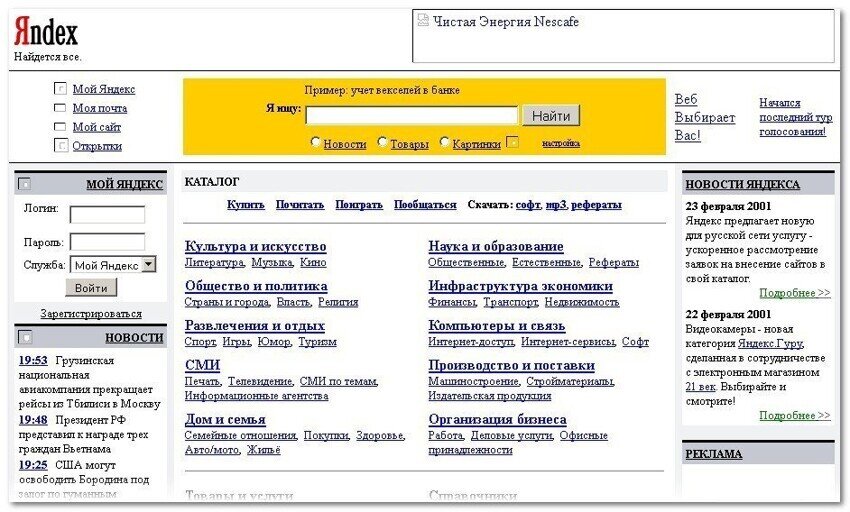Click the Кино subcategory link
The image size is (850, 512).
(x=313, y=263)
